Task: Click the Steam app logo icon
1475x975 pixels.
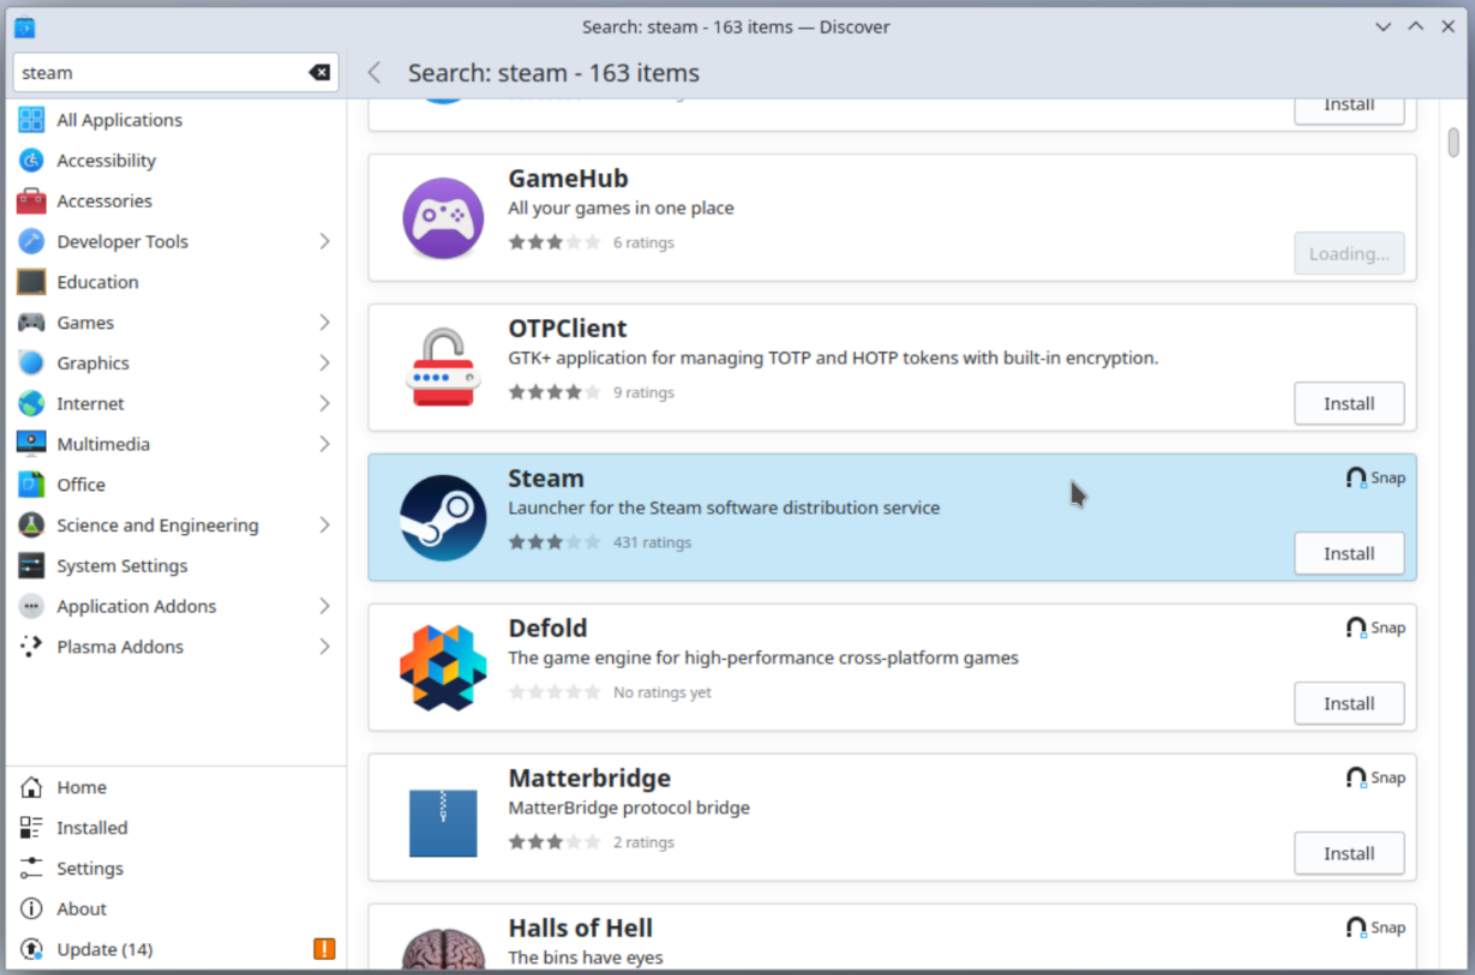Action: 443,517
